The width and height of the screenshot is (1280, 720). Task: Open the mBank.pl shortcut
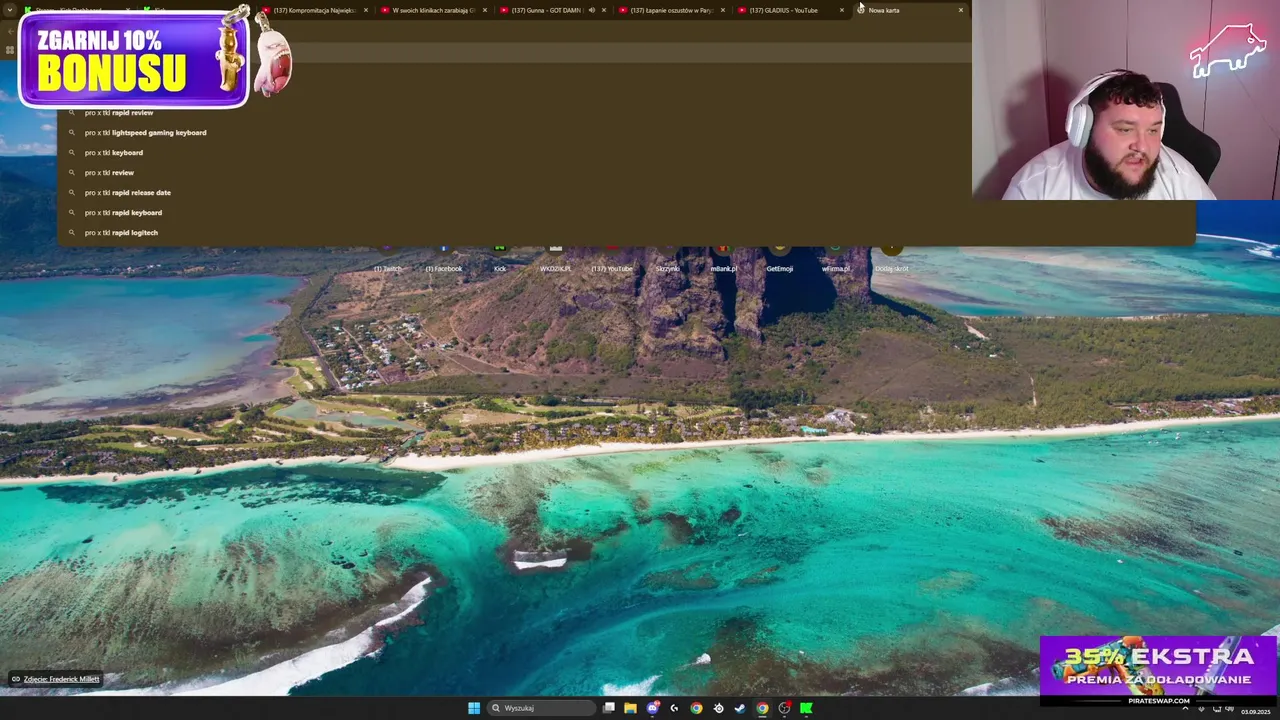pyautogui.click(x=724, y=259)
